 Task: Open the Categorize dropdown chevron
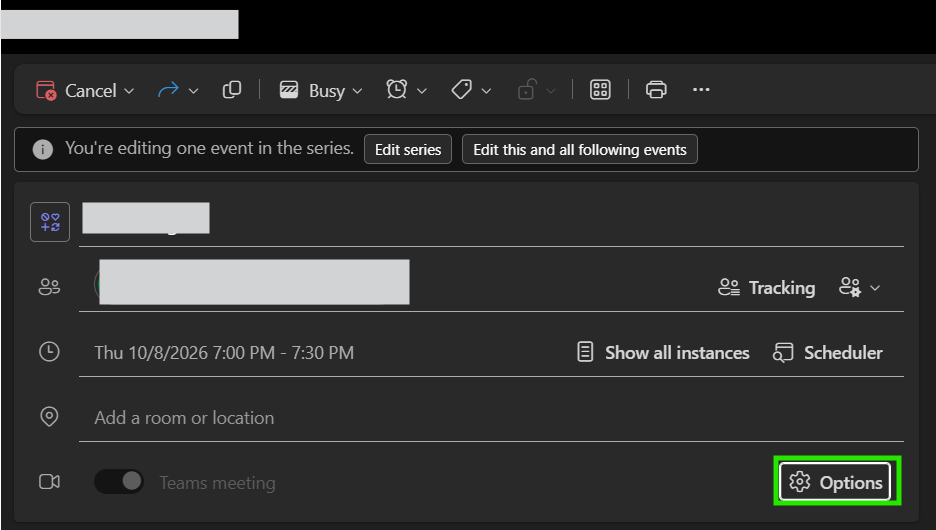(x=487, y=91)
